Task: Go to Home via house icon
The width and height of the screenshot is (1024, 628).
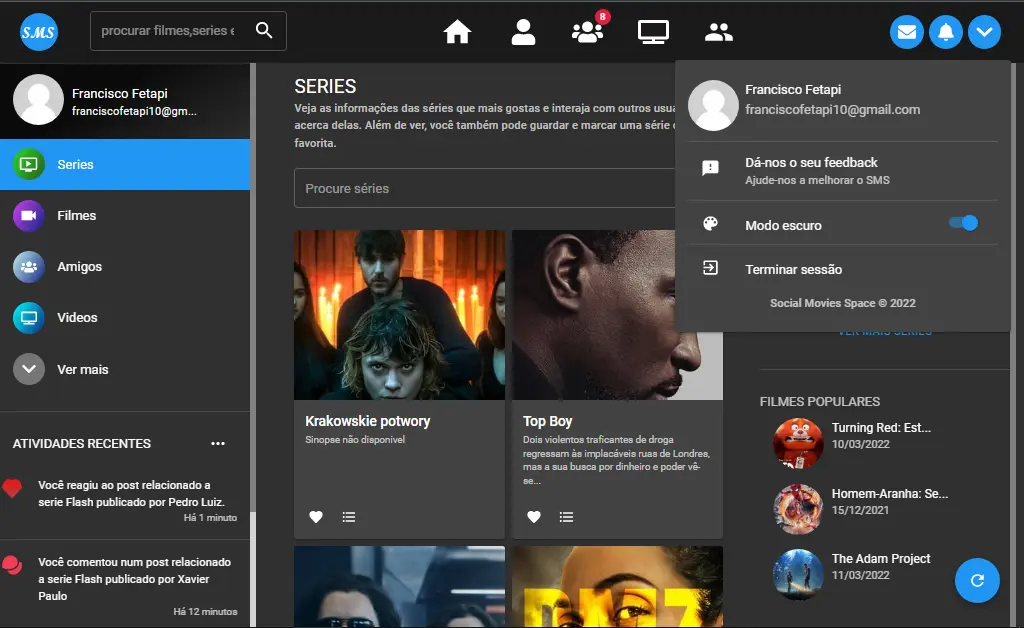Action: [457, 31]
